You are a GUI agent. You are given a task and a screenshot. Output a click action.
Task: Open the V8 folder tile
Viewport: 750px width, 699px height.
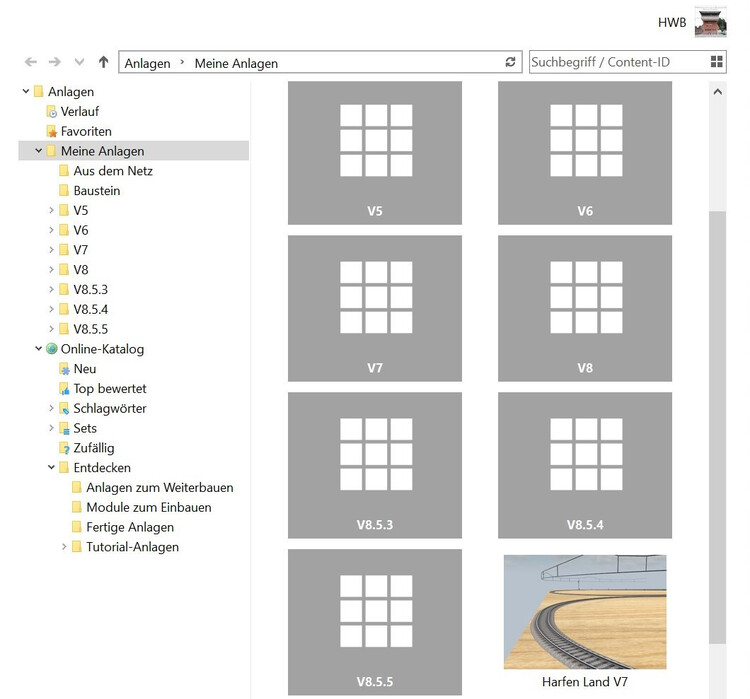pos(585,308)
